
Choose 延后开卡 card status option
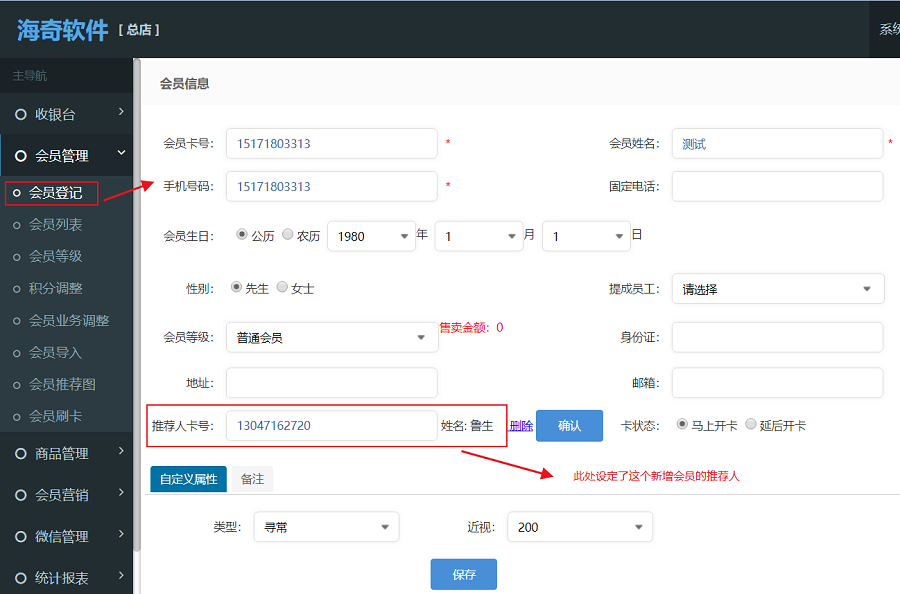point(751,425)
